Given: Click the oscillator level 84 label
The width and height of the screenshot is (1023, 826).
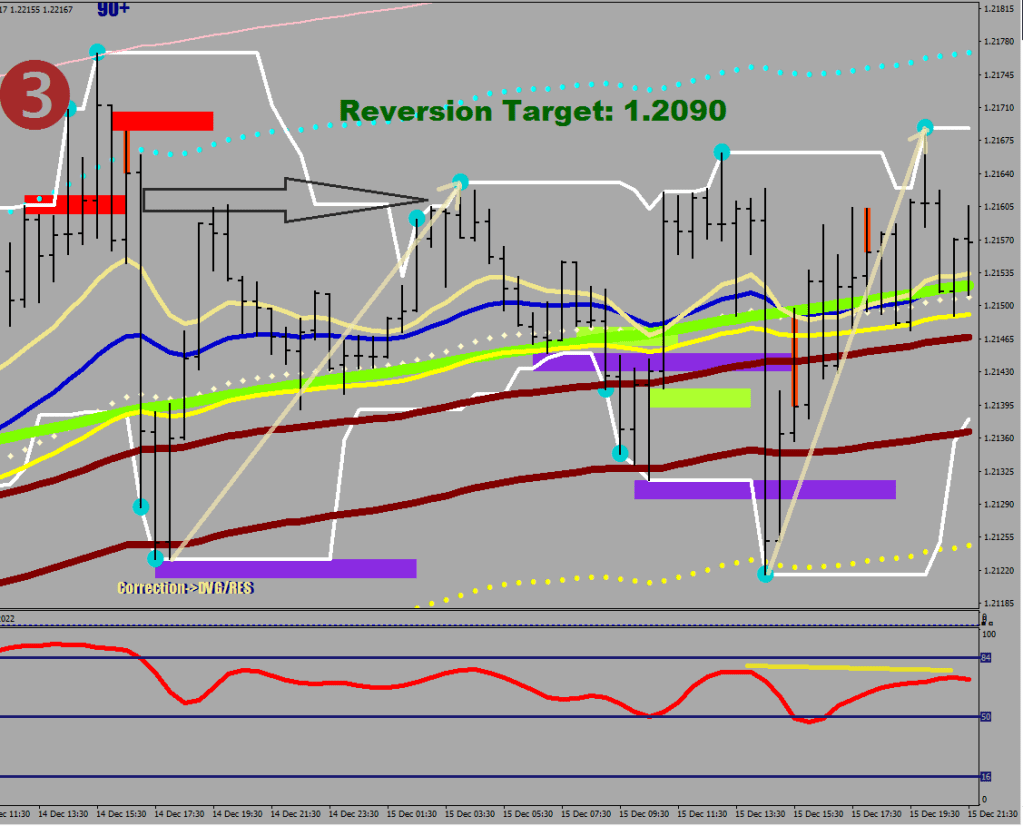Looking at the screenshot, I should 986,658.
